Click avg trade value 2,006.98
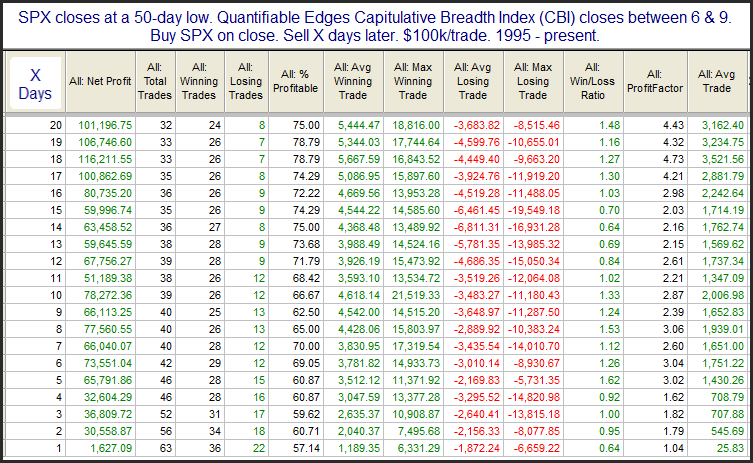This screenshot has height=463, width=753. tap(723, 295)
